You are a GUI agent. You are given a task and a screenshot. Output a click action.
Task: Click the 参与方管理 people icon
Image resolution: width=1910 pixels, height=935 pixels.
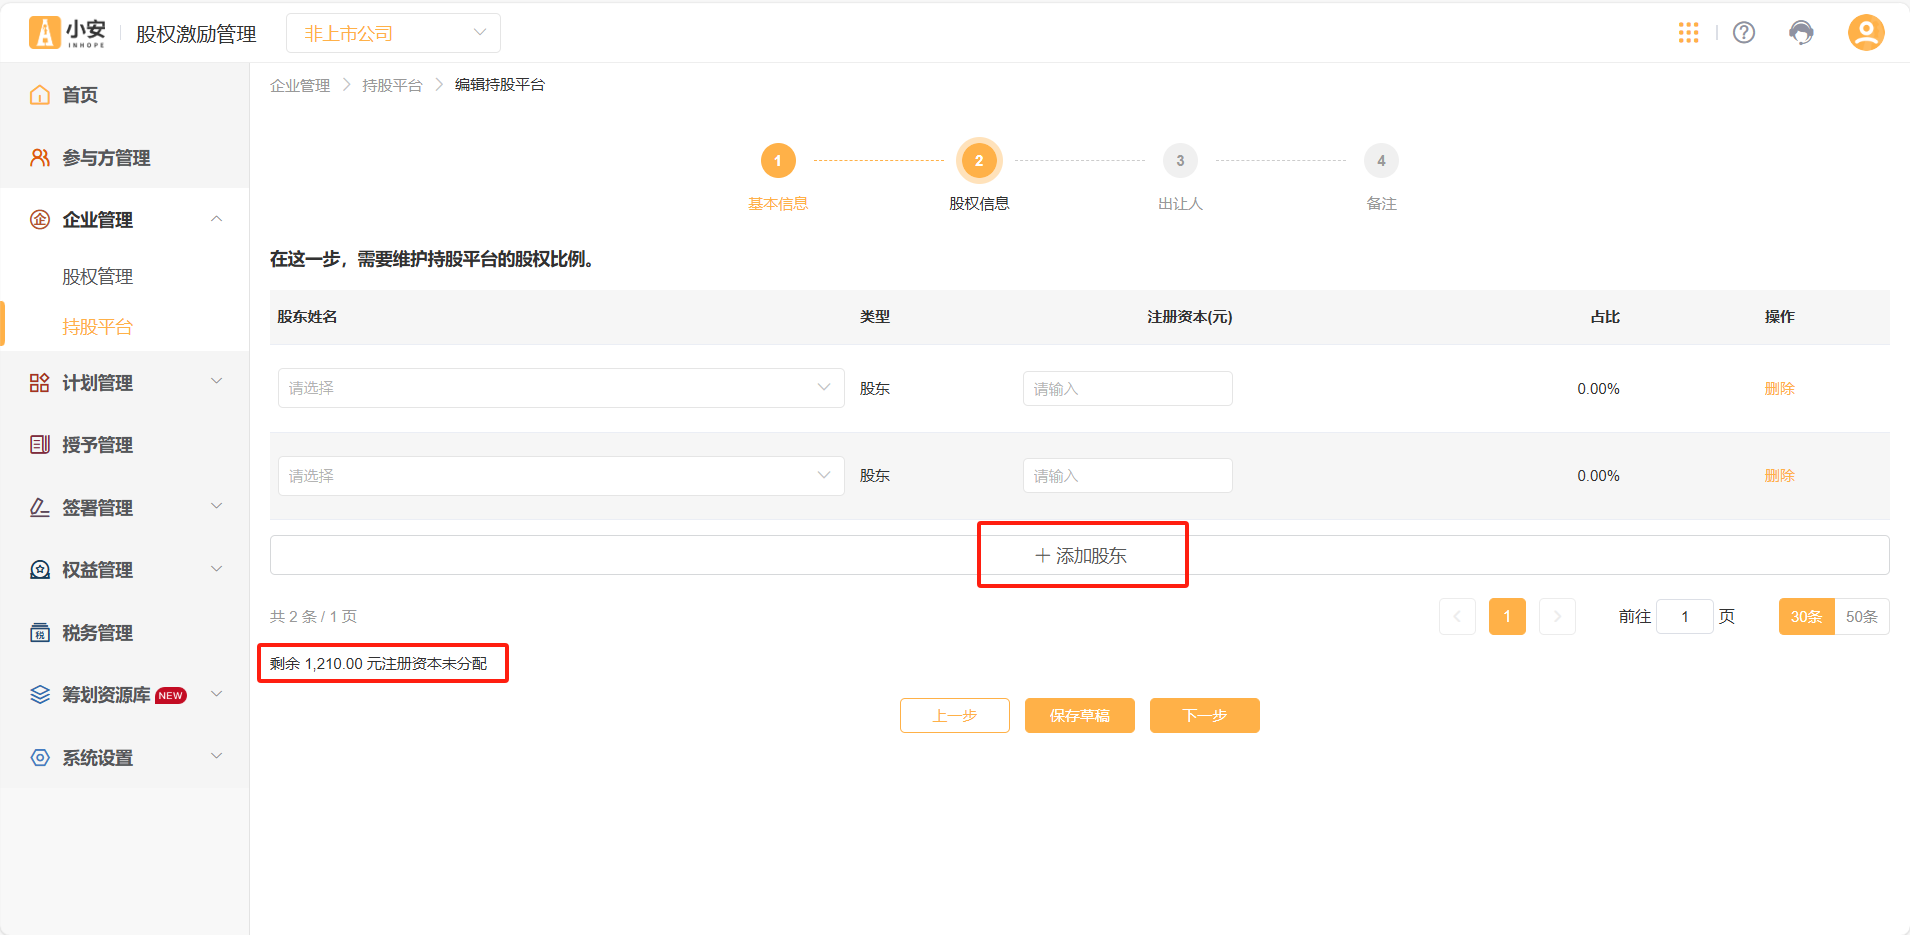pos(40,158)
